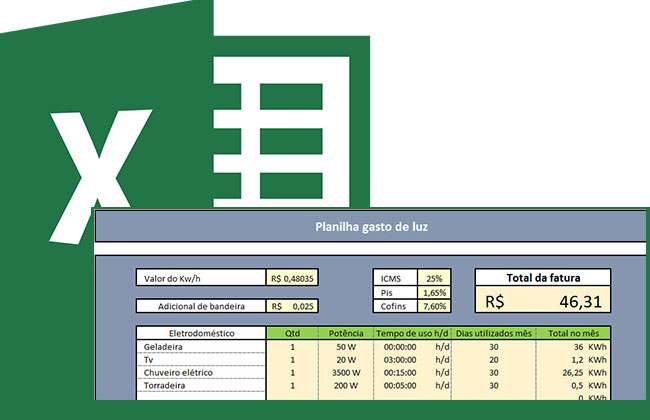The image size is (650, 420).
Task: Select the 'Eletrodoméstico' column header
Action: pos(201,333)
